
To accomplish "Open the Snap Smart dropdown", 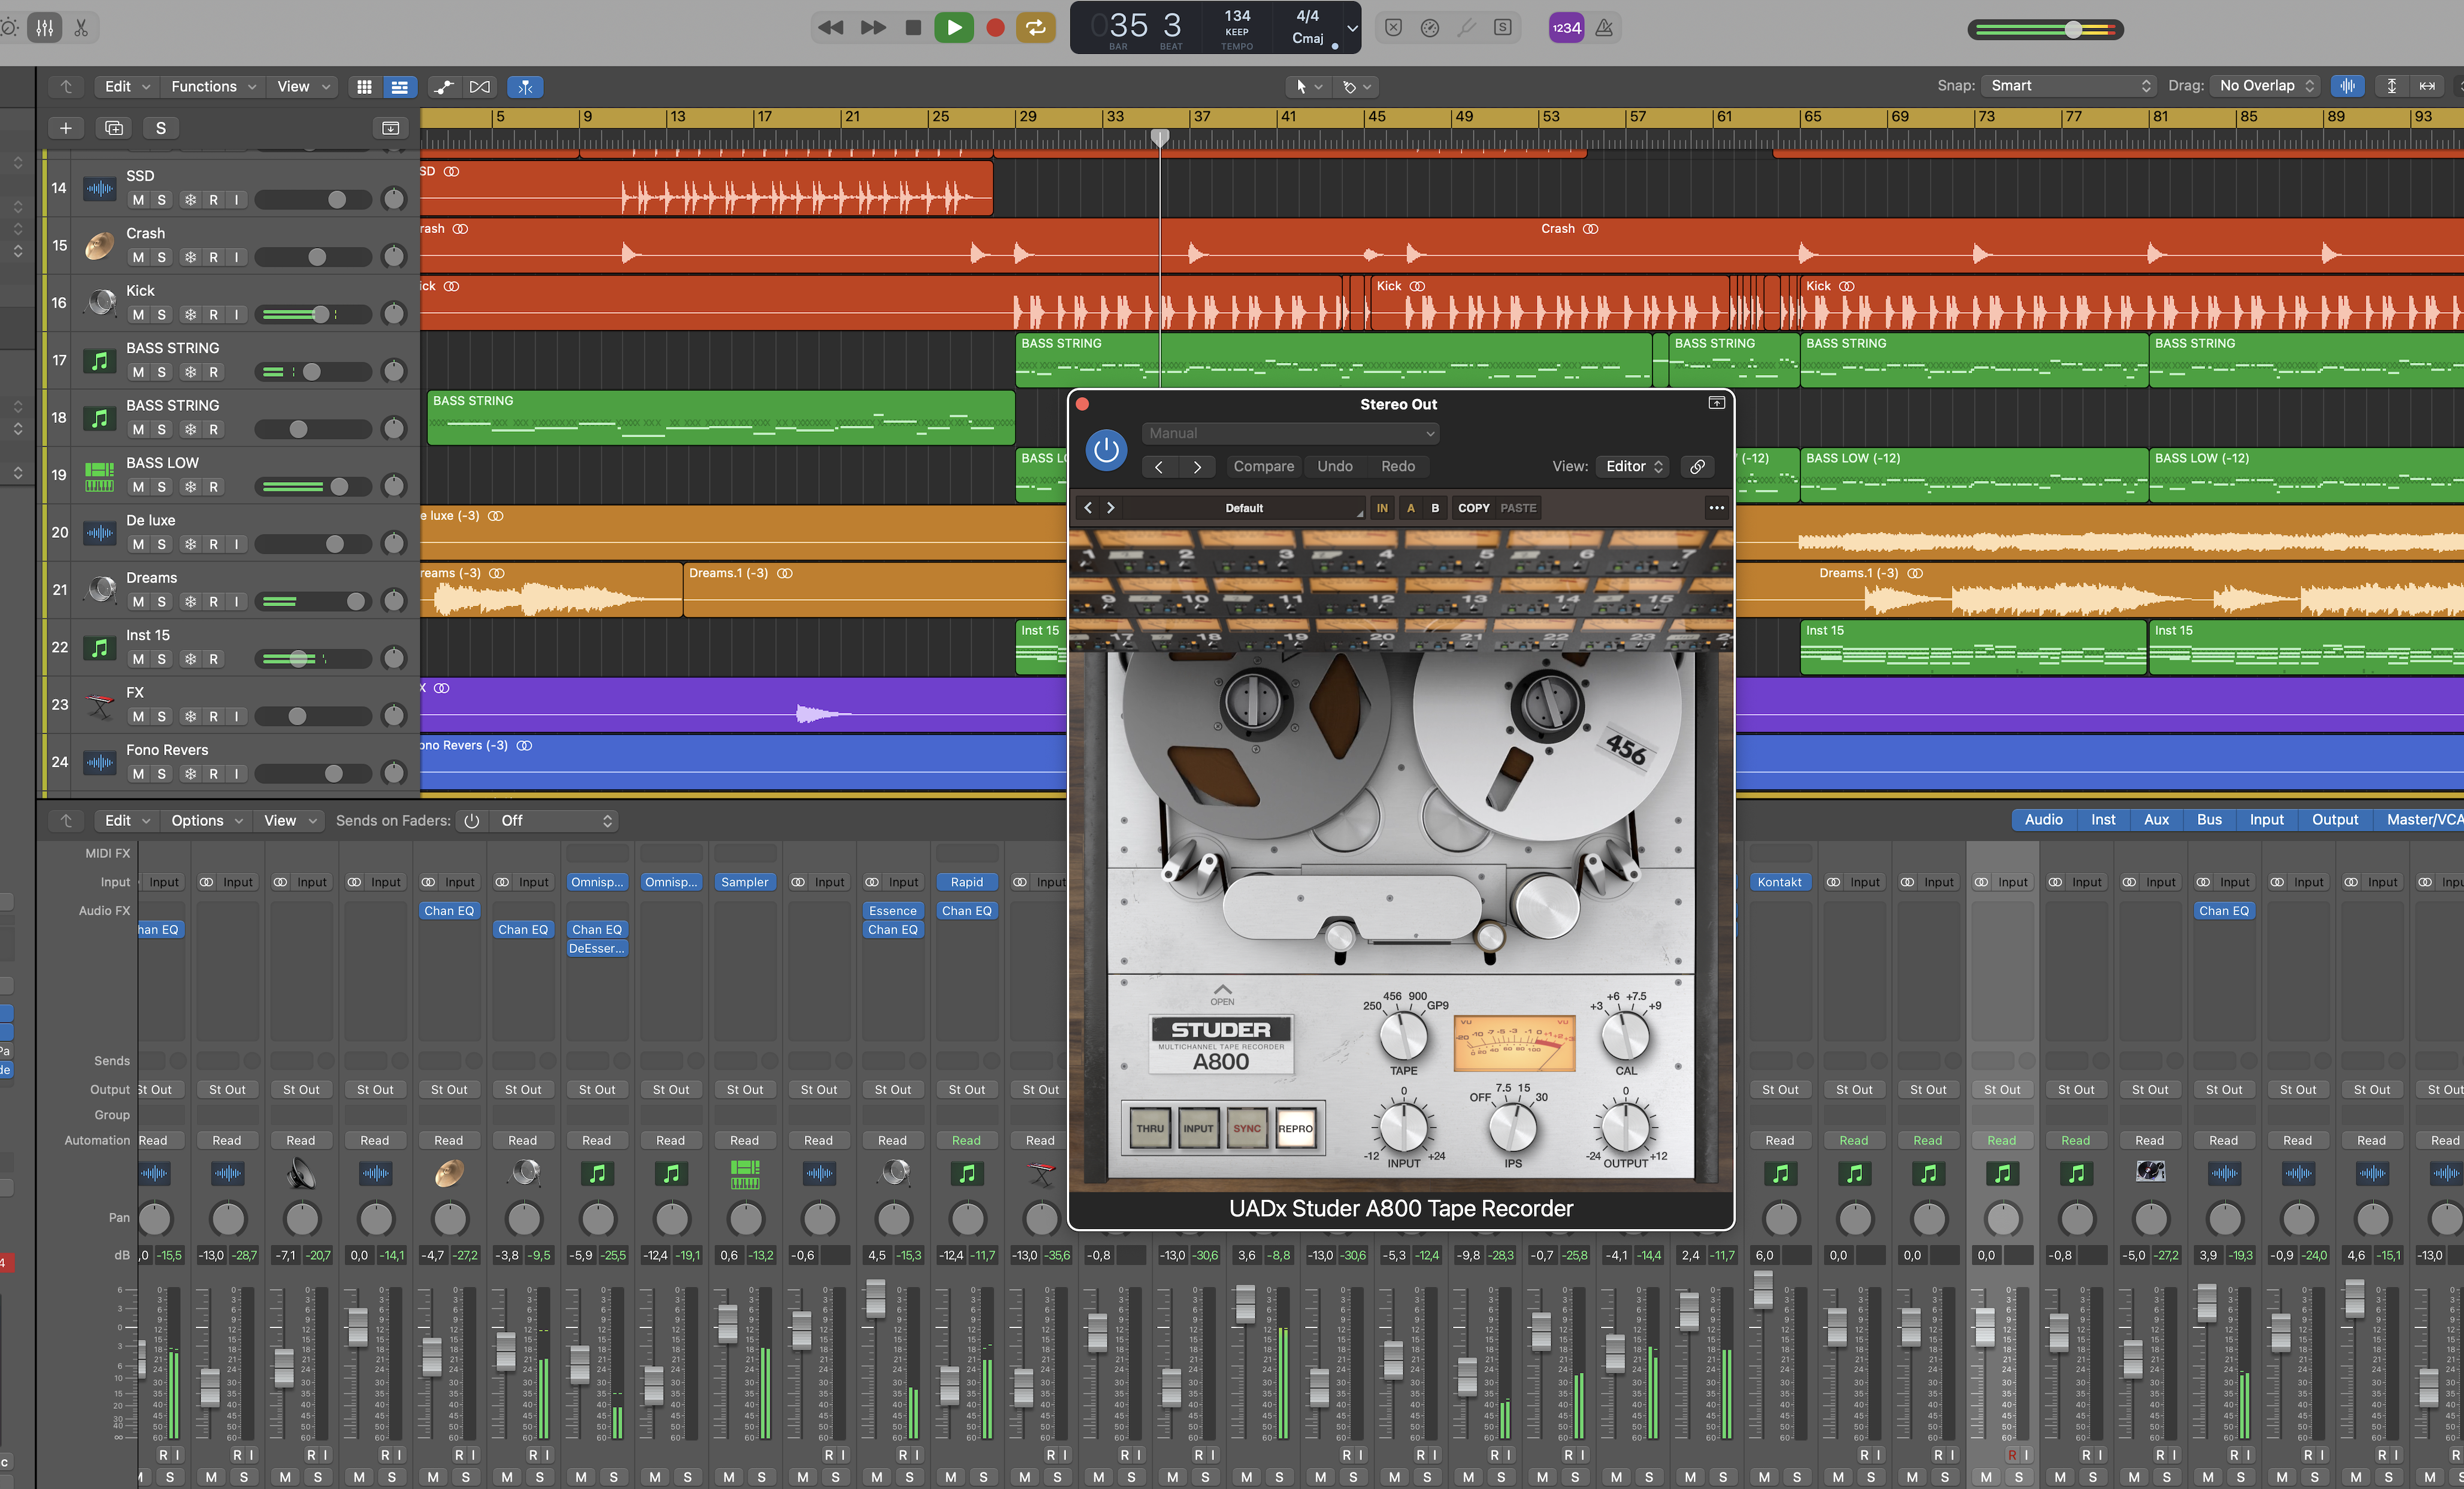I will pyautogui.click(x=2069, y=86).
